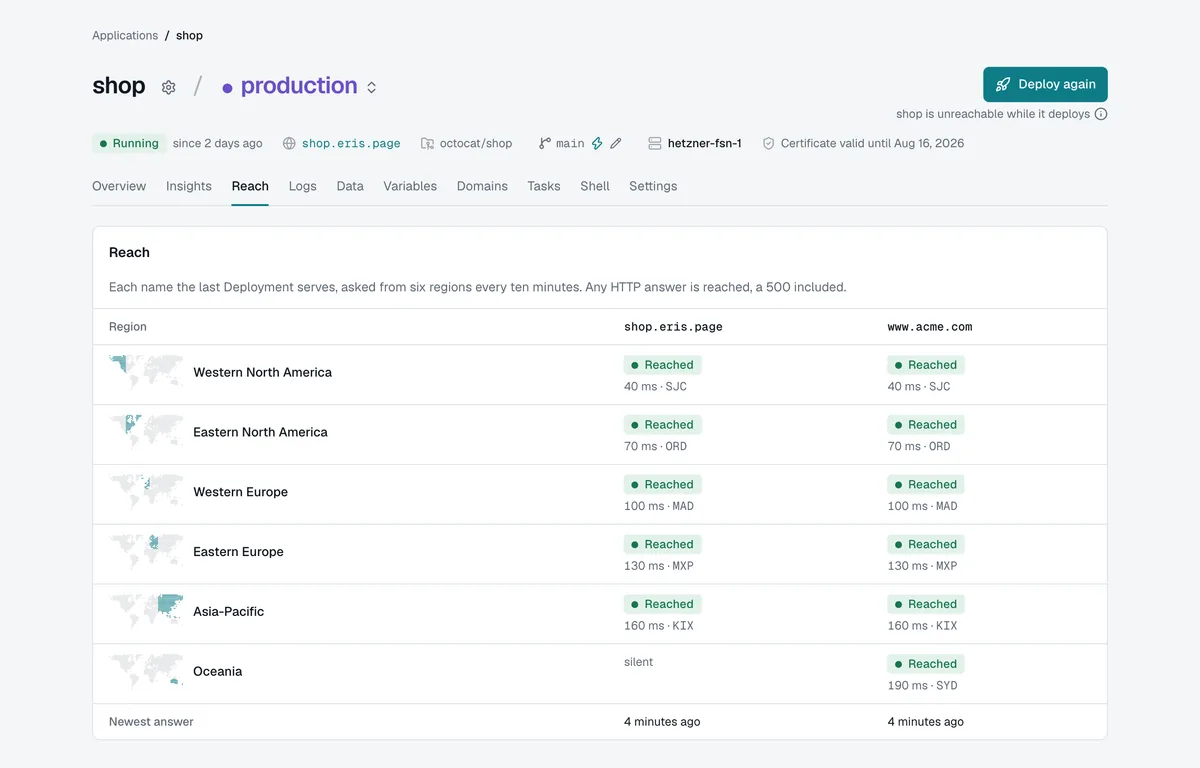Open the shop.eris.page link

pos(351,143)
